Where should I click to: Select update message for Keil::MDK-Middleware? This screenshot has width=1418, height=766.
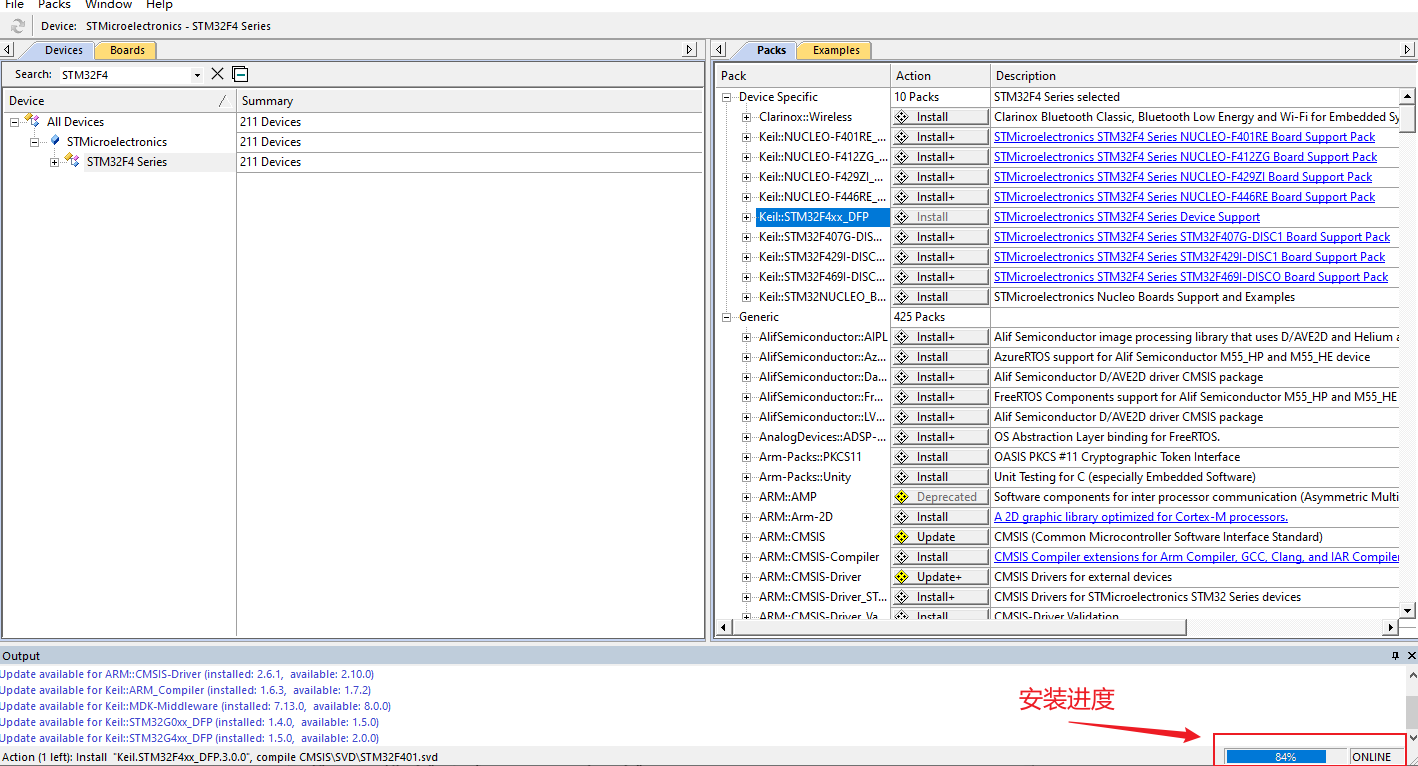point(195,706)
